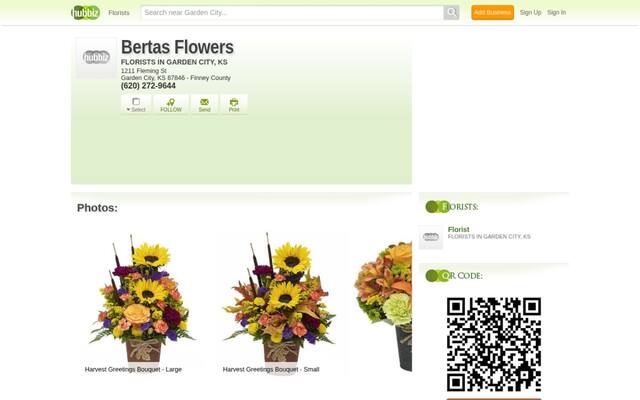Screen dimensions: 640x400
Task: Click the Harvest Greetings Bouquet - Large caption
Action: point(133,369)
